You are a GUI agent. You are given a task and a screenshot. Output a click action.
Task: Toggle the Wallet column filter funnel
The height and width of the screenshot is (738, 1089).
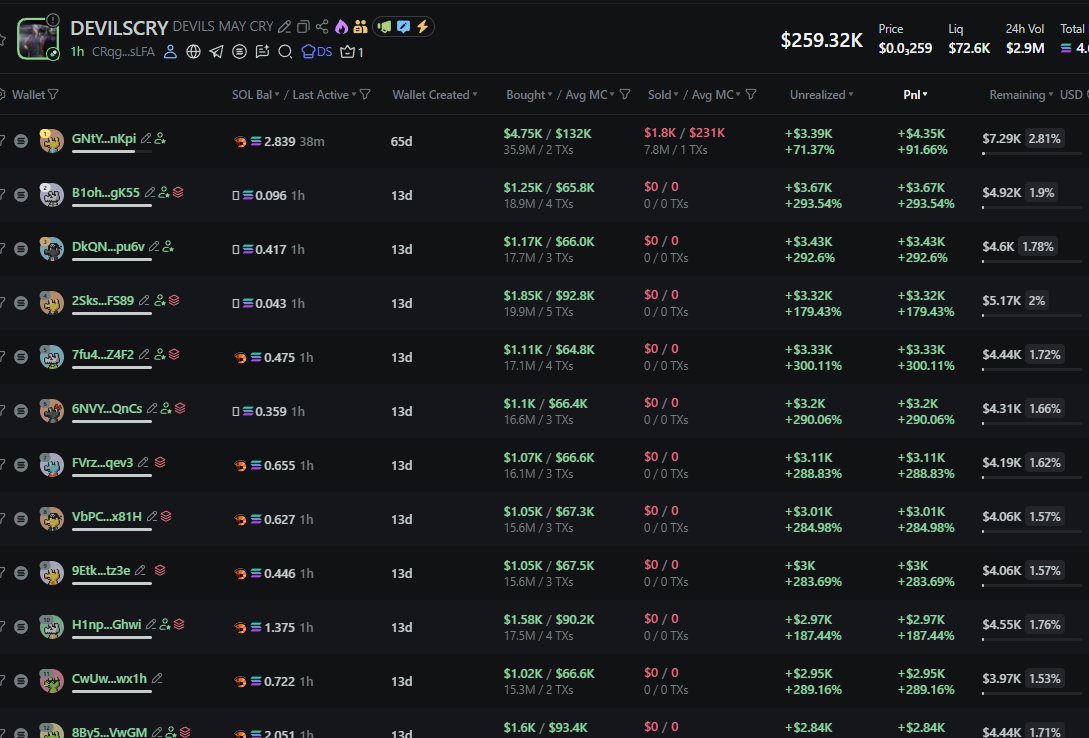tap(53, 95)
